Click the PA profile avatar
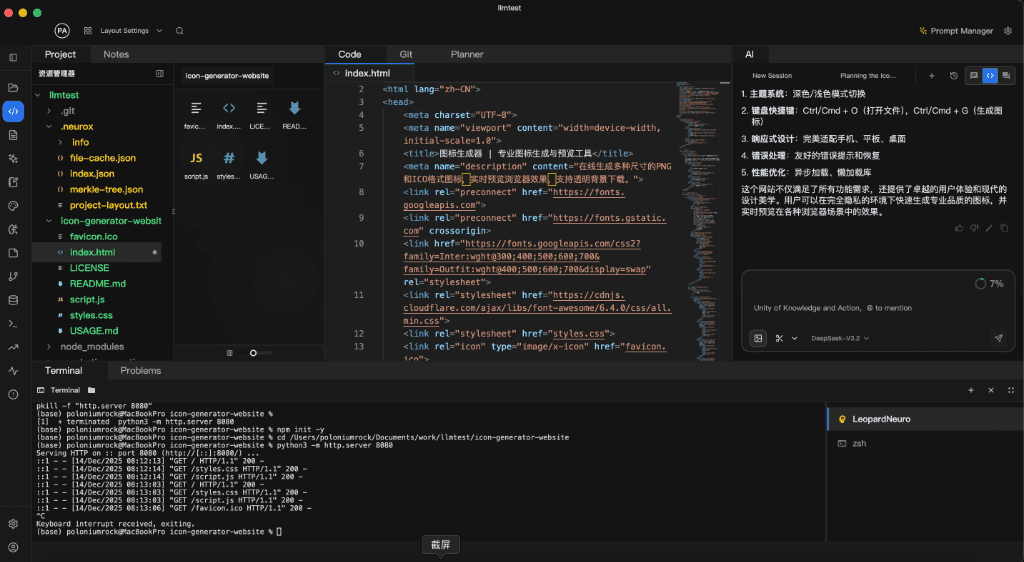The image size is (1024, 562). click(62, 31)
